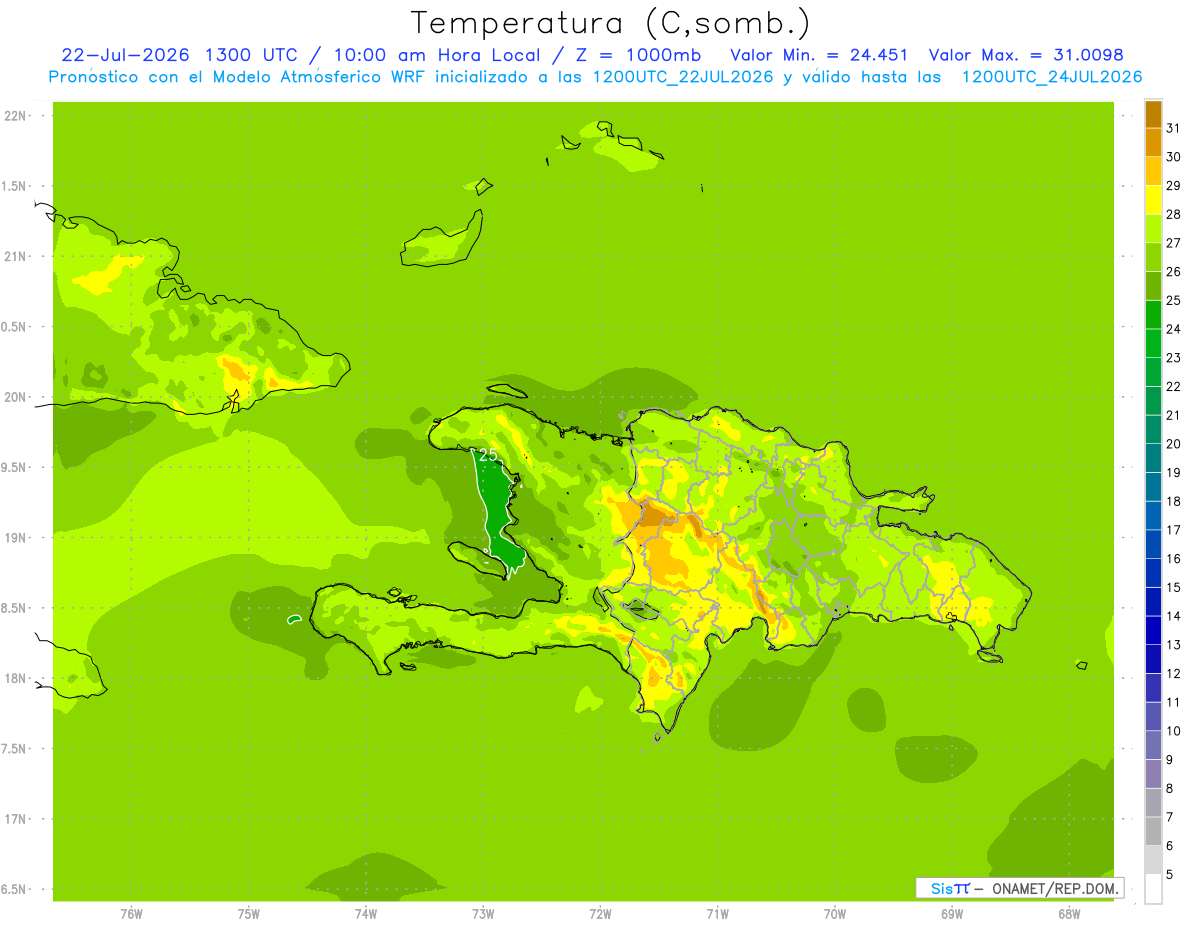This screenshot has height=927, width=1200.
Task: Click the "76W" longitude axis label
Action: click(131, 914)
